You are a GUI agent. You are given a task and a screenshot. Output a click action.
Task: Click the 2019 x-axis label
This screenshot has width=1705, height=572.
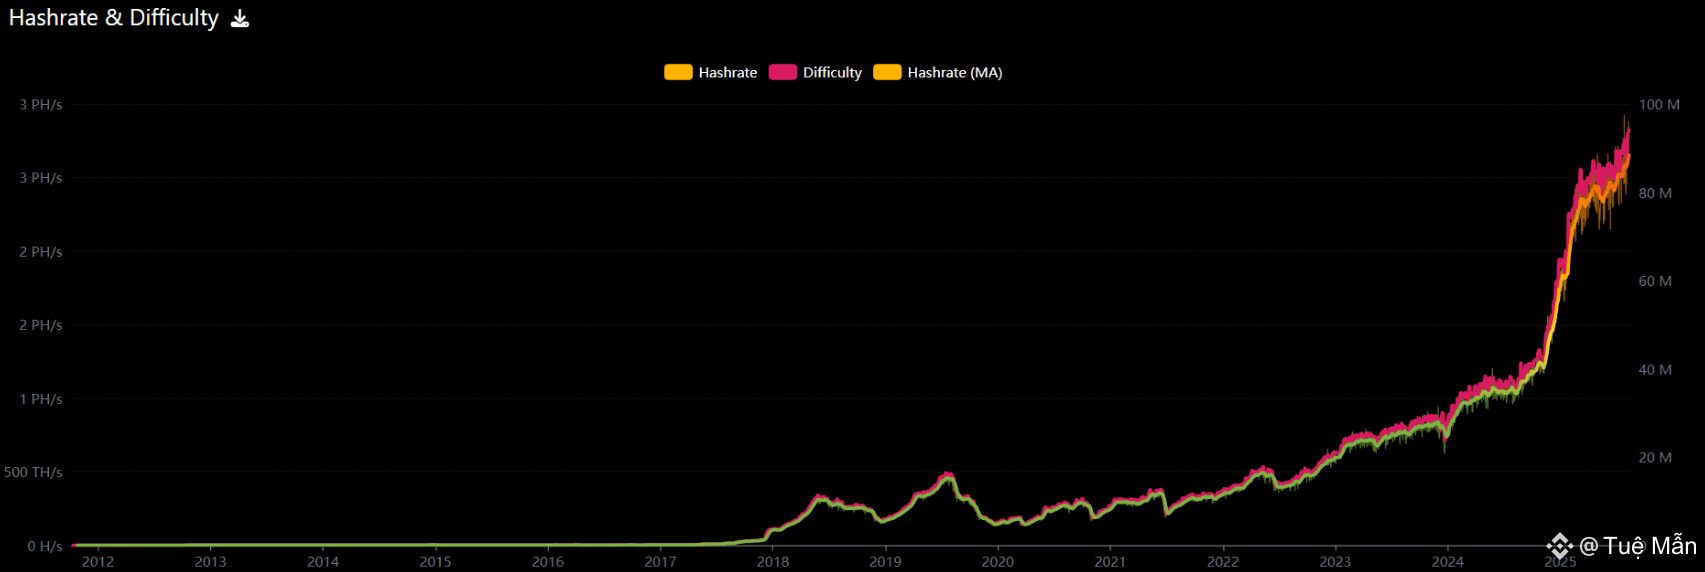click(x=885, y=562)
